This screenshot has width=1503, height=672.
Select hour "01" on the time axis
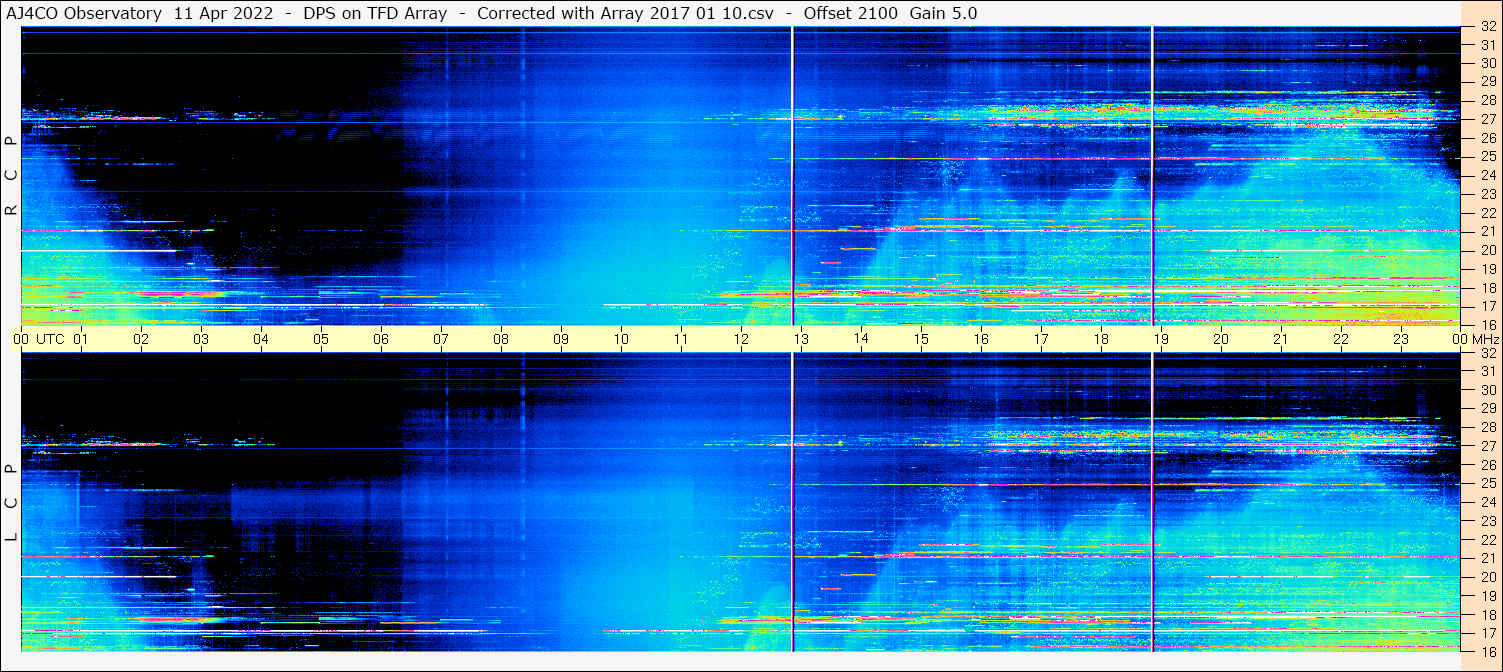81,339
